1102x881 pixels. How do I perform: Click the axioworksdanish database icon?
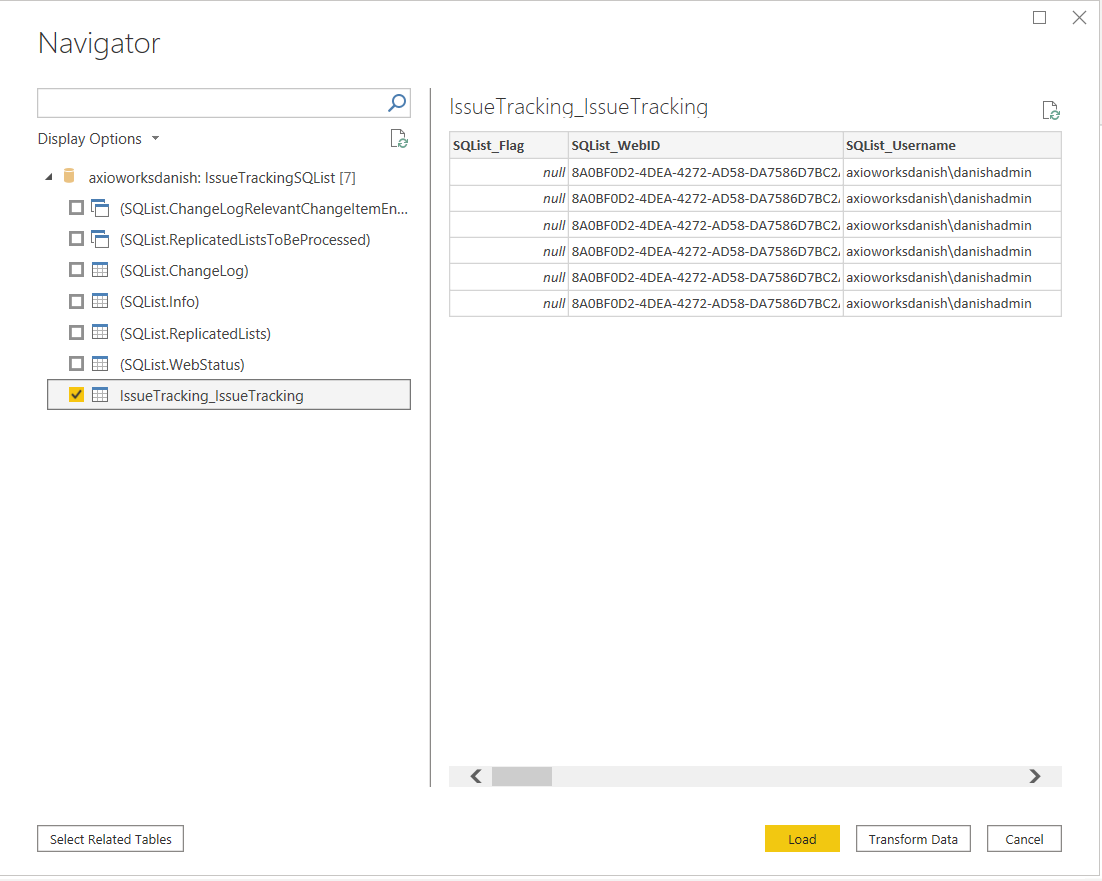click(x=69, y=177)
